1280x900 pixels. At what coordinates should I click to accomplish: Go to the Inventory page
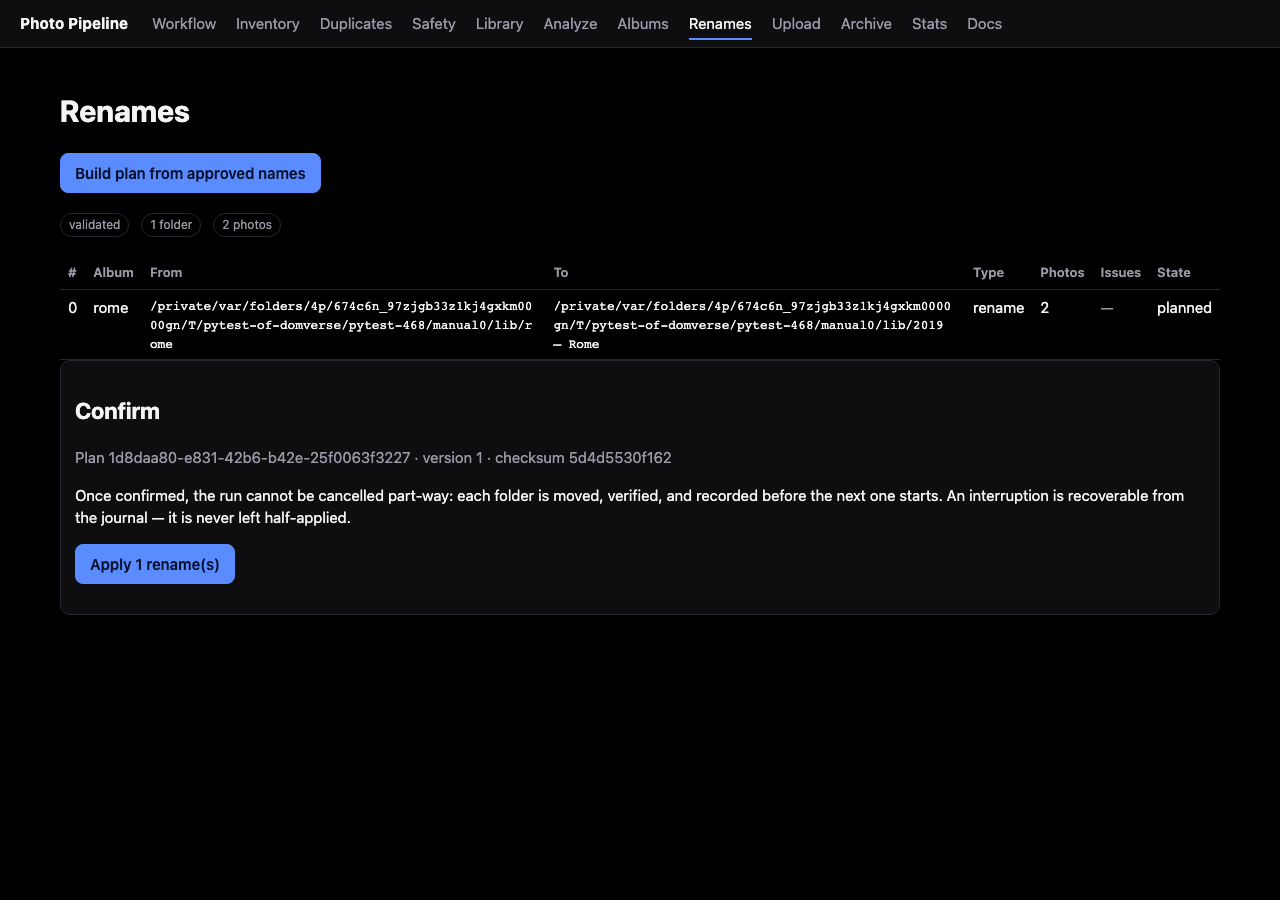click(268, 24)
